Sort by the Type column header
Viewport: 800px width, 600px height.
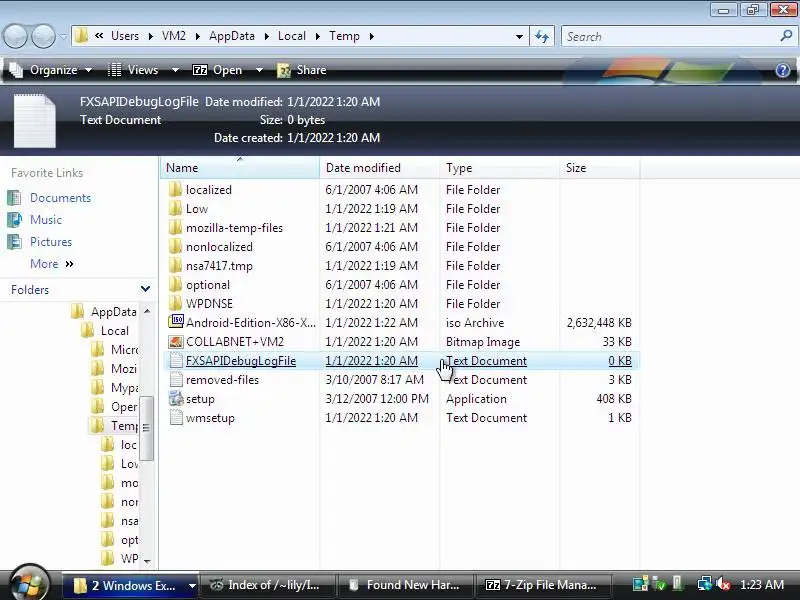pos(499,168)
